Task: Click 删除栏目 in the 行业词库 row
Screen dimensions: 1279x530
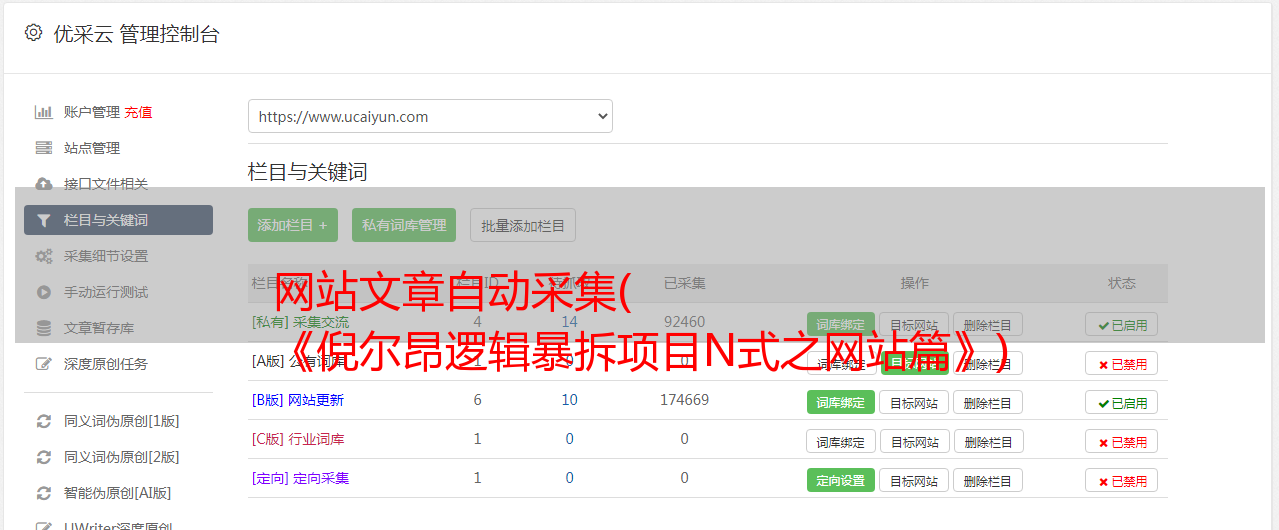Action: (988, 441)
